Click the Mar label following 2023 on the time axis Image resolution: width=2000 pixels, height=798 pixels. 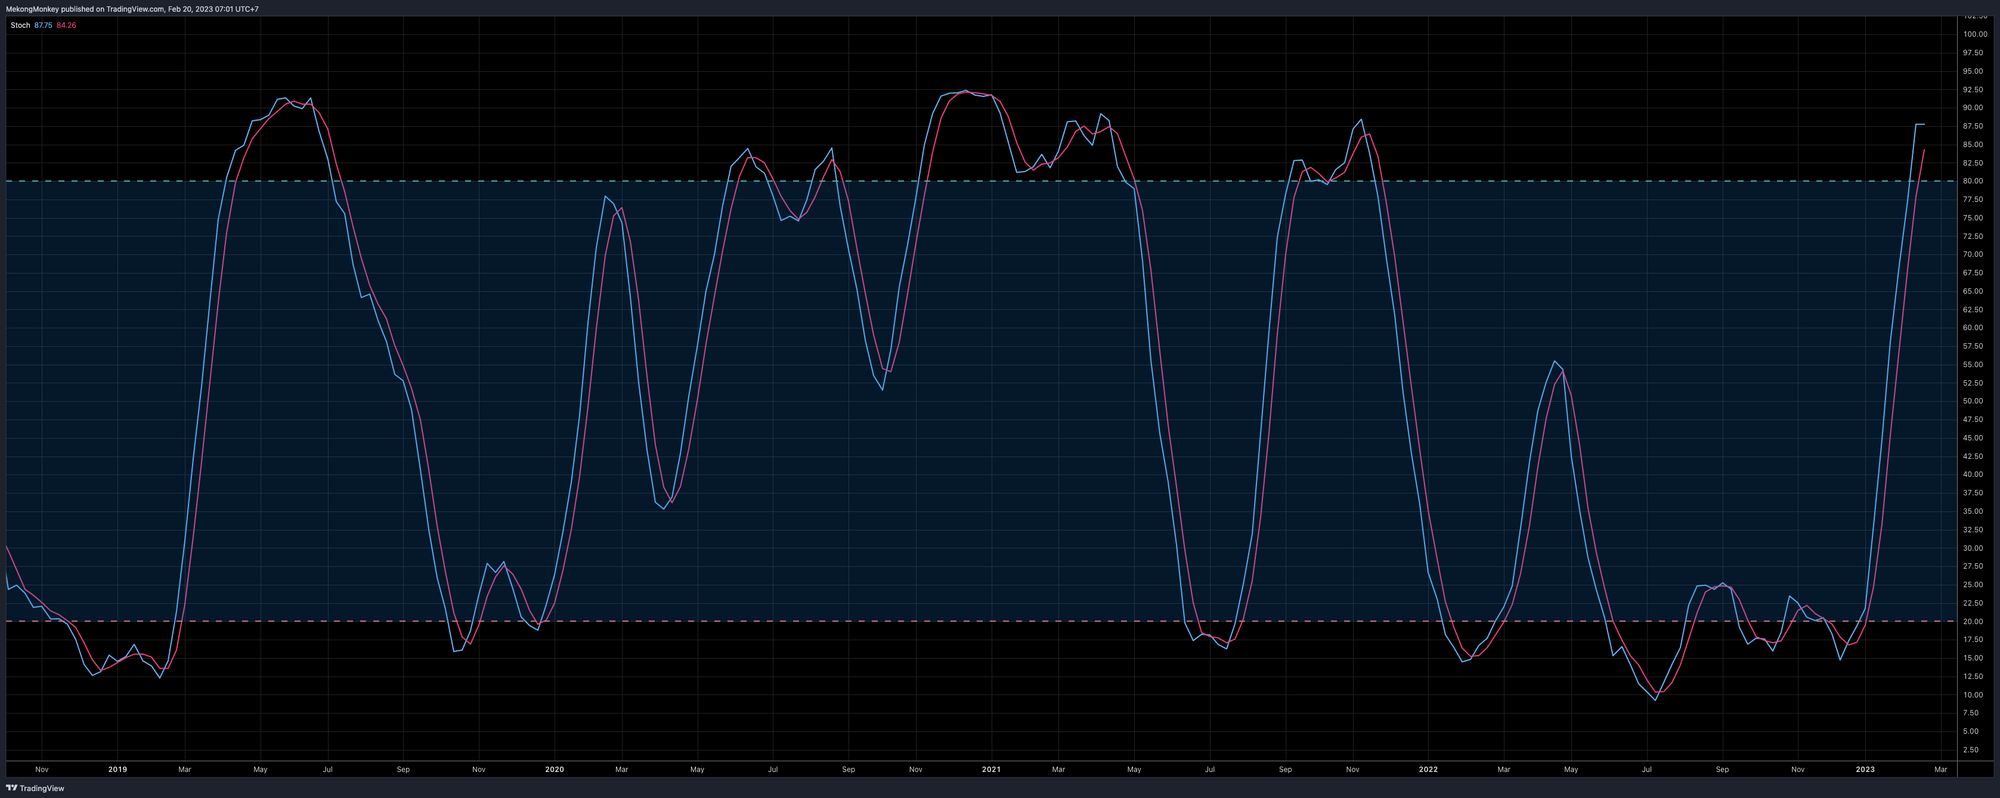(1940, 769)
